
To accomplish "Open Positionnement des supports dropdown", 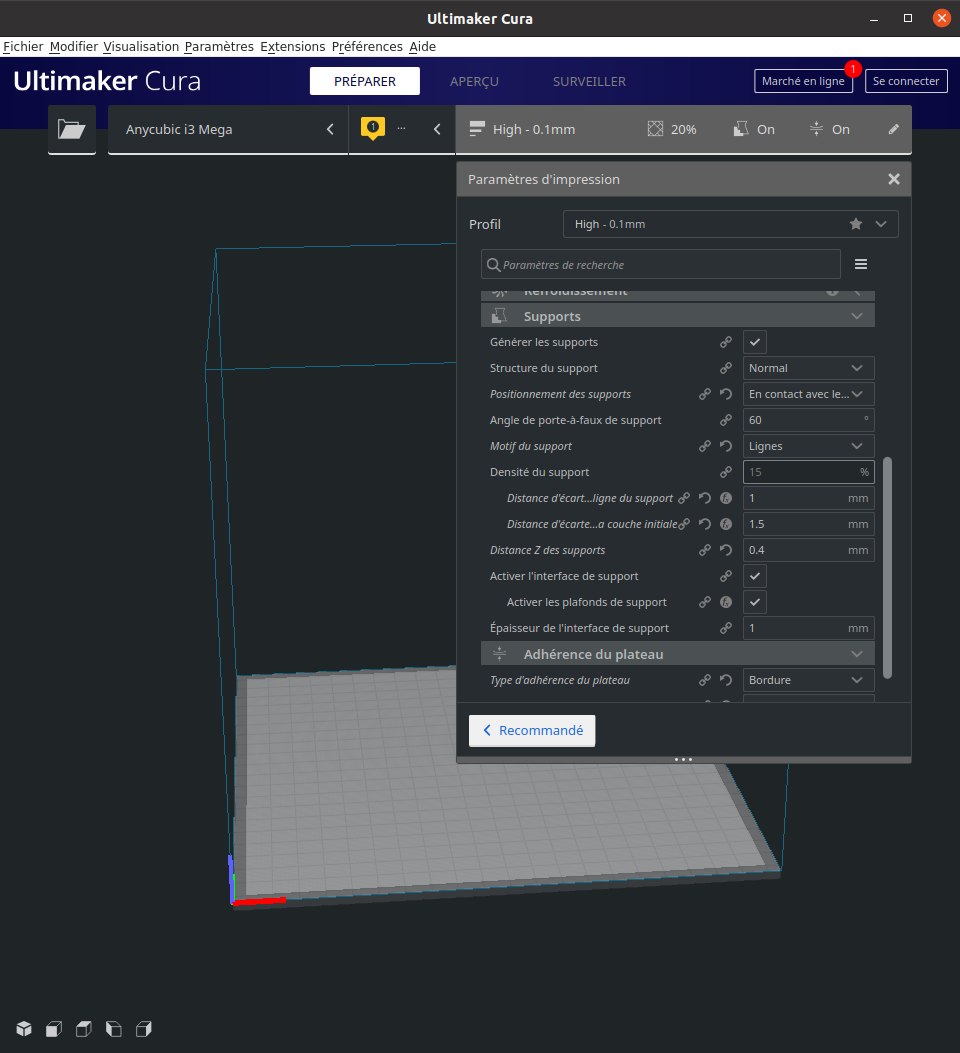I will (808, 394).
